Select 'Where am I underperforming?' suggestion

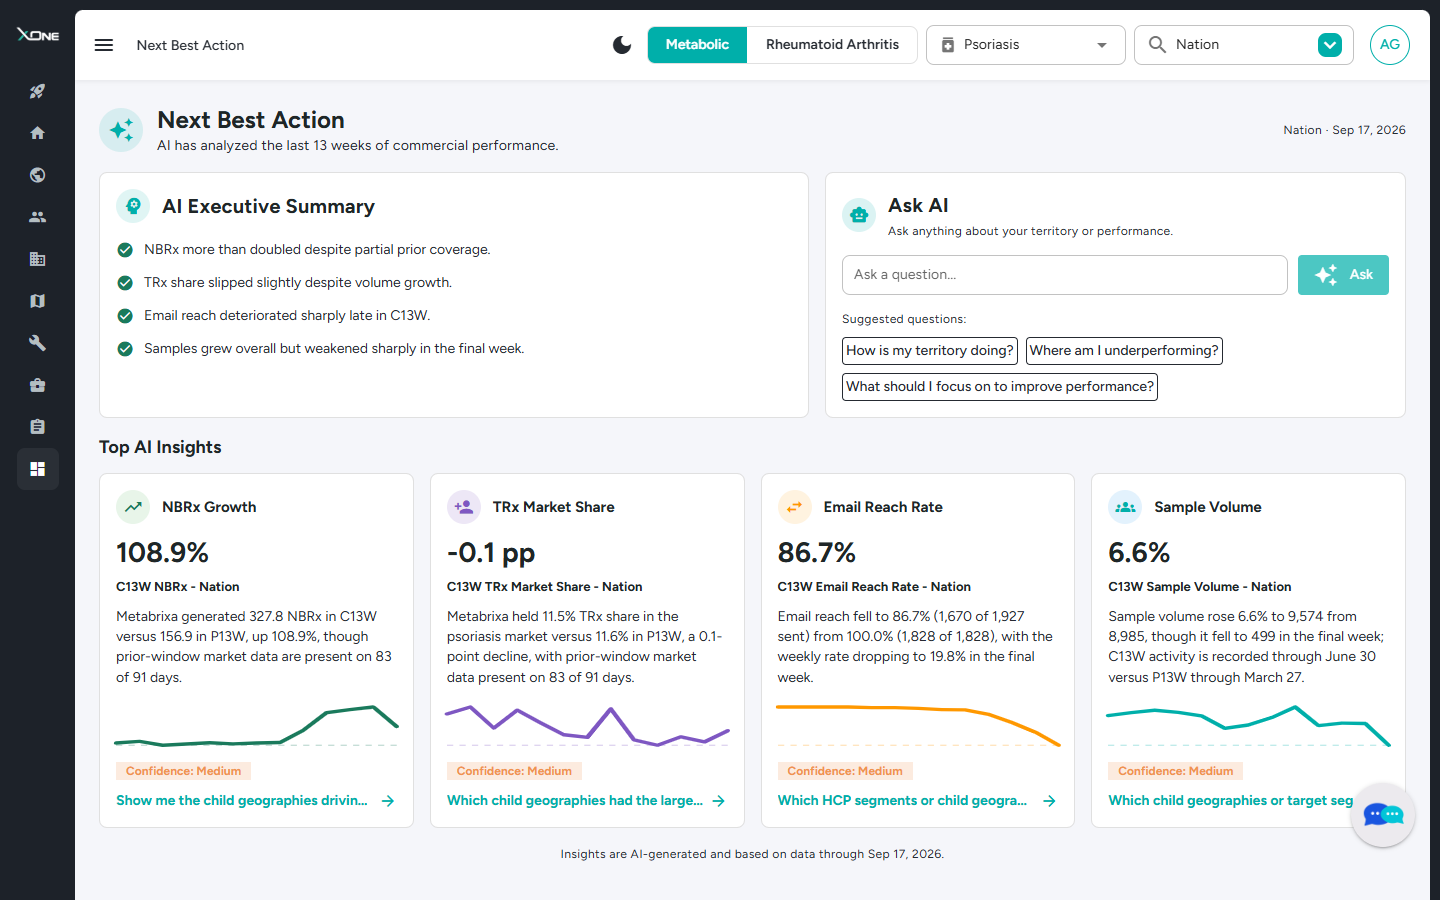tap(1124, 351)
